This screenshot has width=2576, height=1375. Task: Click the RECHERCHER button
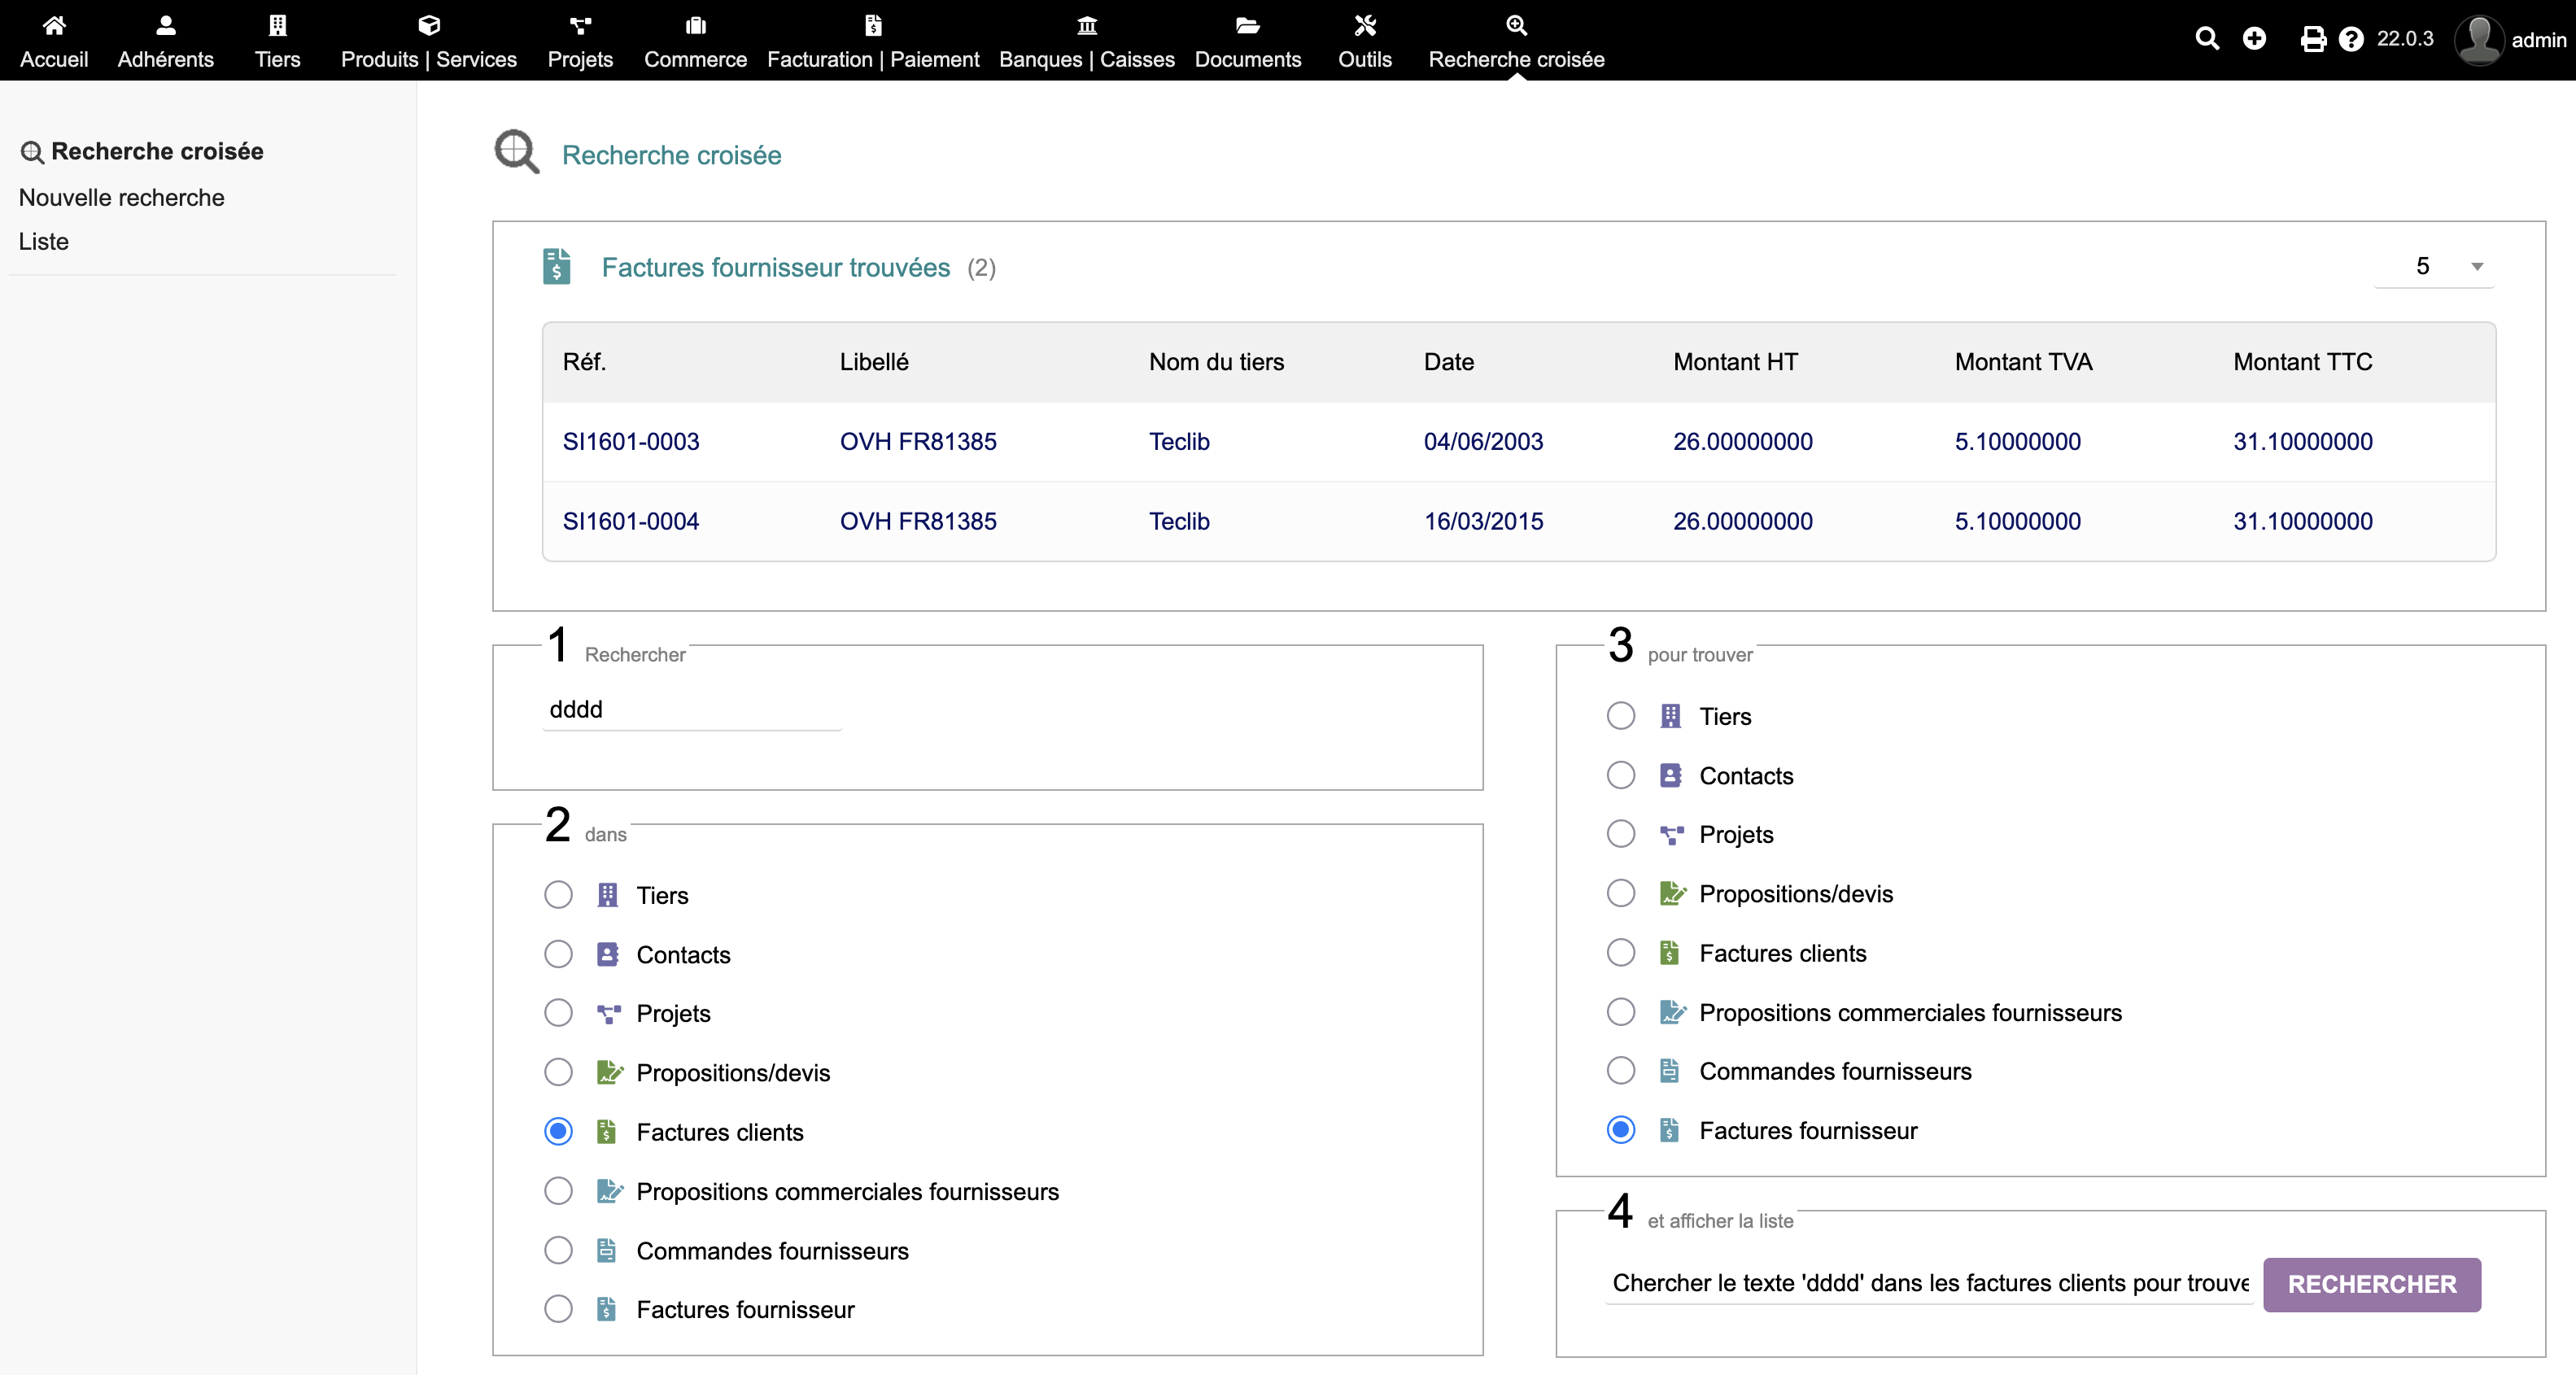(2371, 1284)
